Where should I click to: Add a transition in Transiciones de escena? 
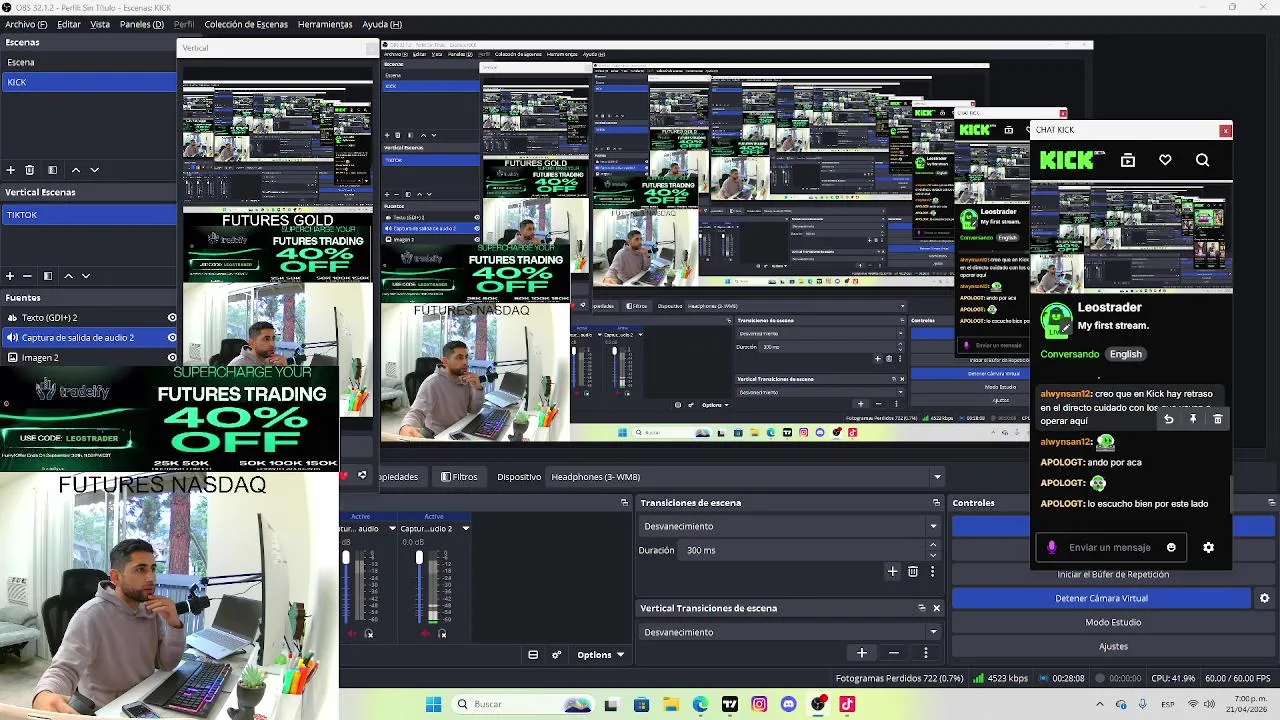click(x=892, y=571)
